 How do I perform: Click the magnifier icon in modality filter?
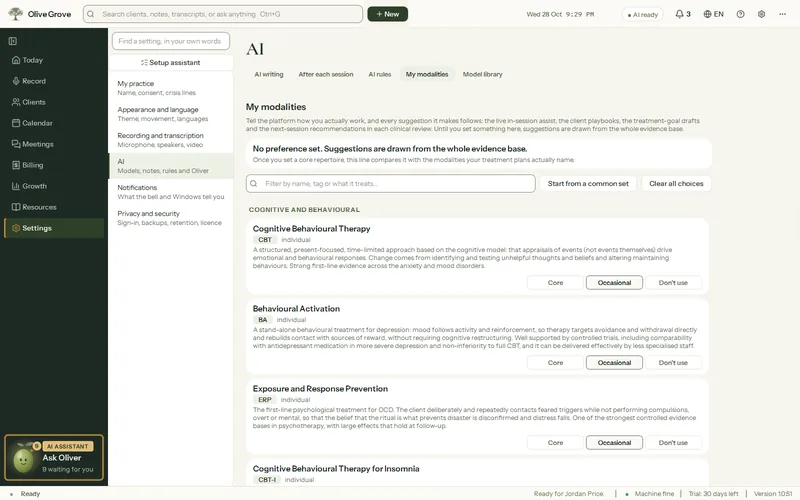254,184
